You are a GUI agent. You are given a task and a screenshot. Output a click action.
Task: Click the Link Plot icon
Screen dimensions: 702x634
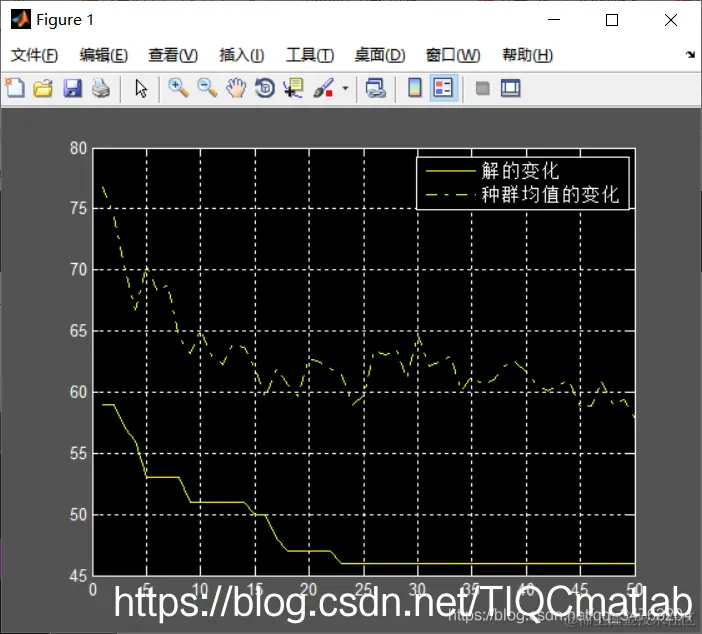click(x=376, y=88)
